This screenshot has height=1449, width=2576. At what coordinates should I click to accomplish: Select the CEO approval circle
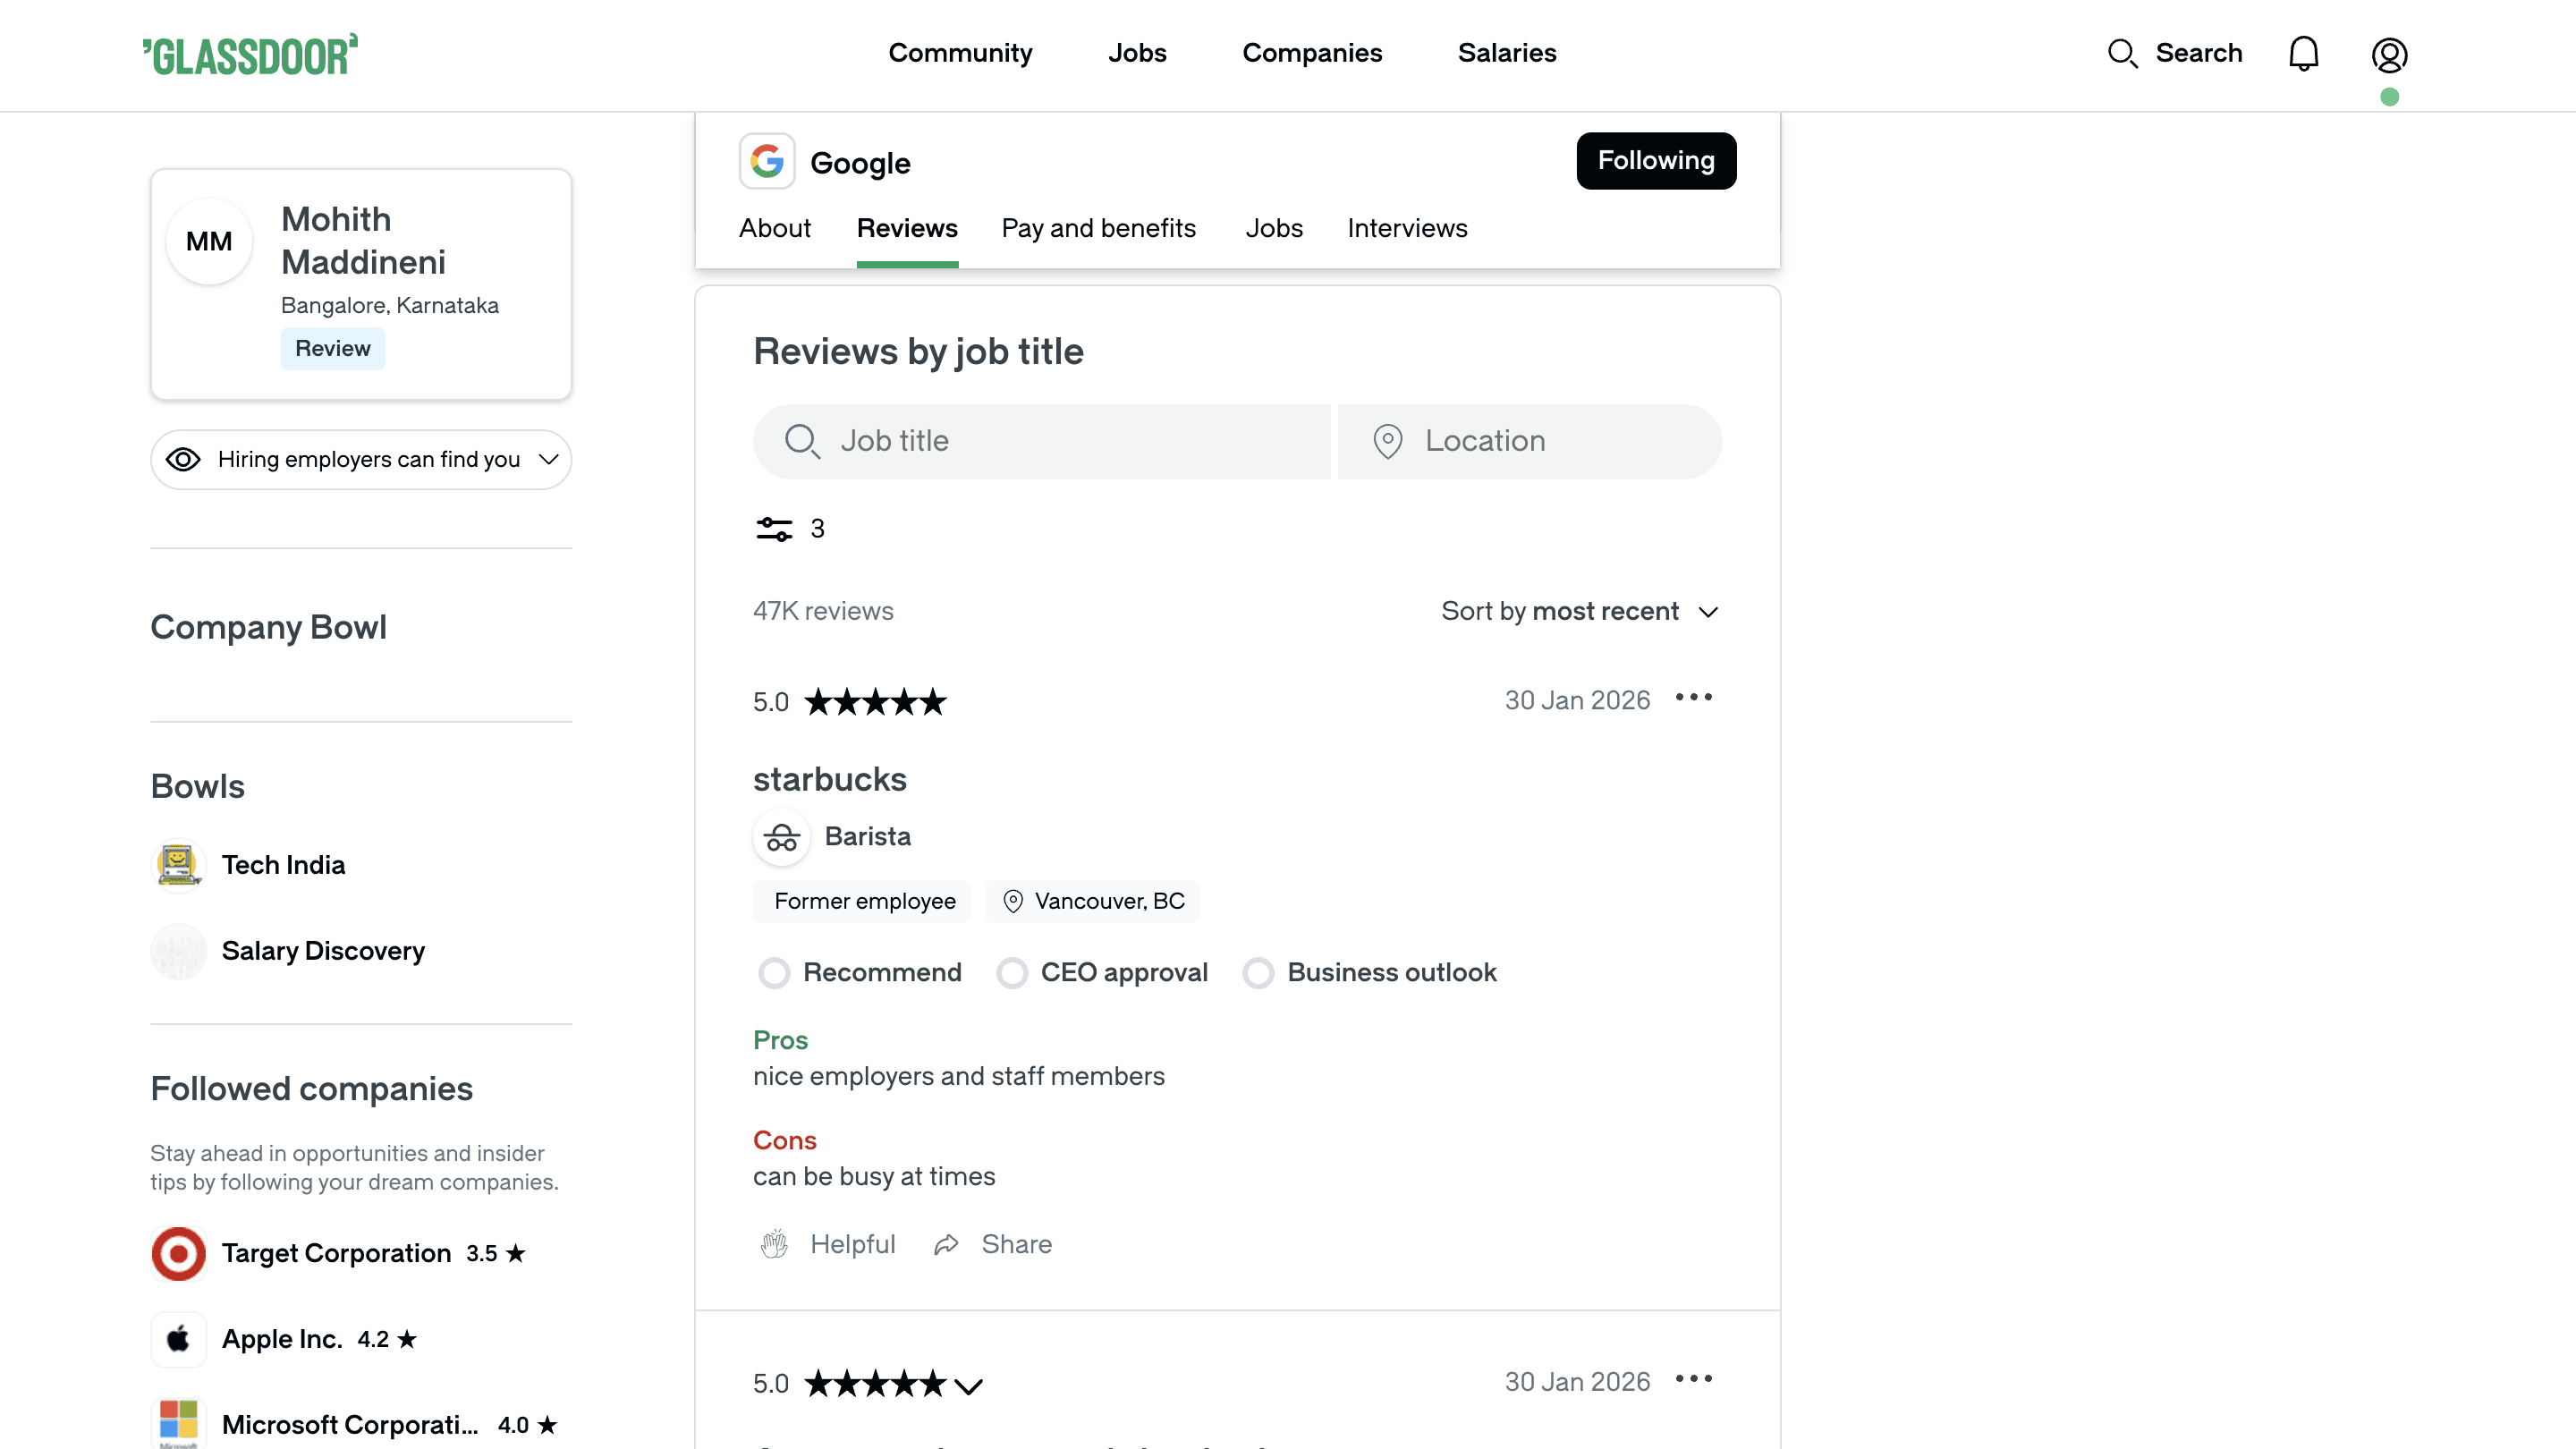pyautogui.click(x=1012, y=972)
